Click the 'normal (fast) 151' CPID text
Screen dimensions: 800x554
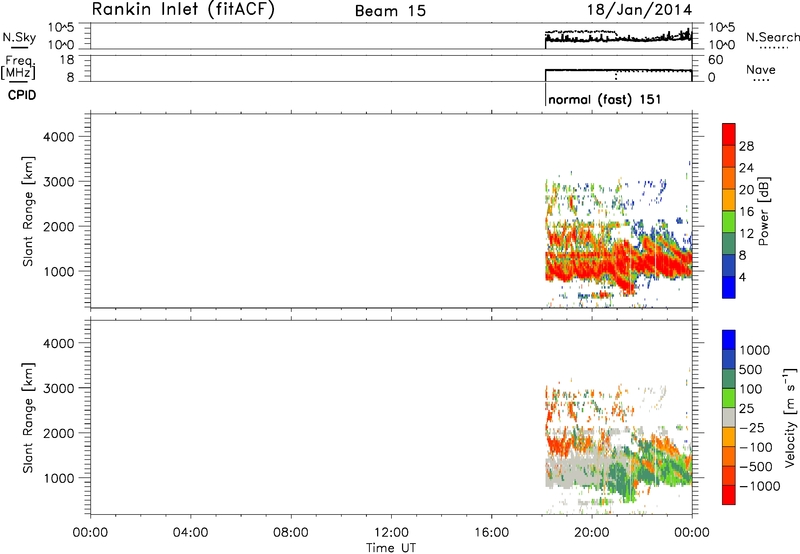pyautogui.click(x=605, y=99)
